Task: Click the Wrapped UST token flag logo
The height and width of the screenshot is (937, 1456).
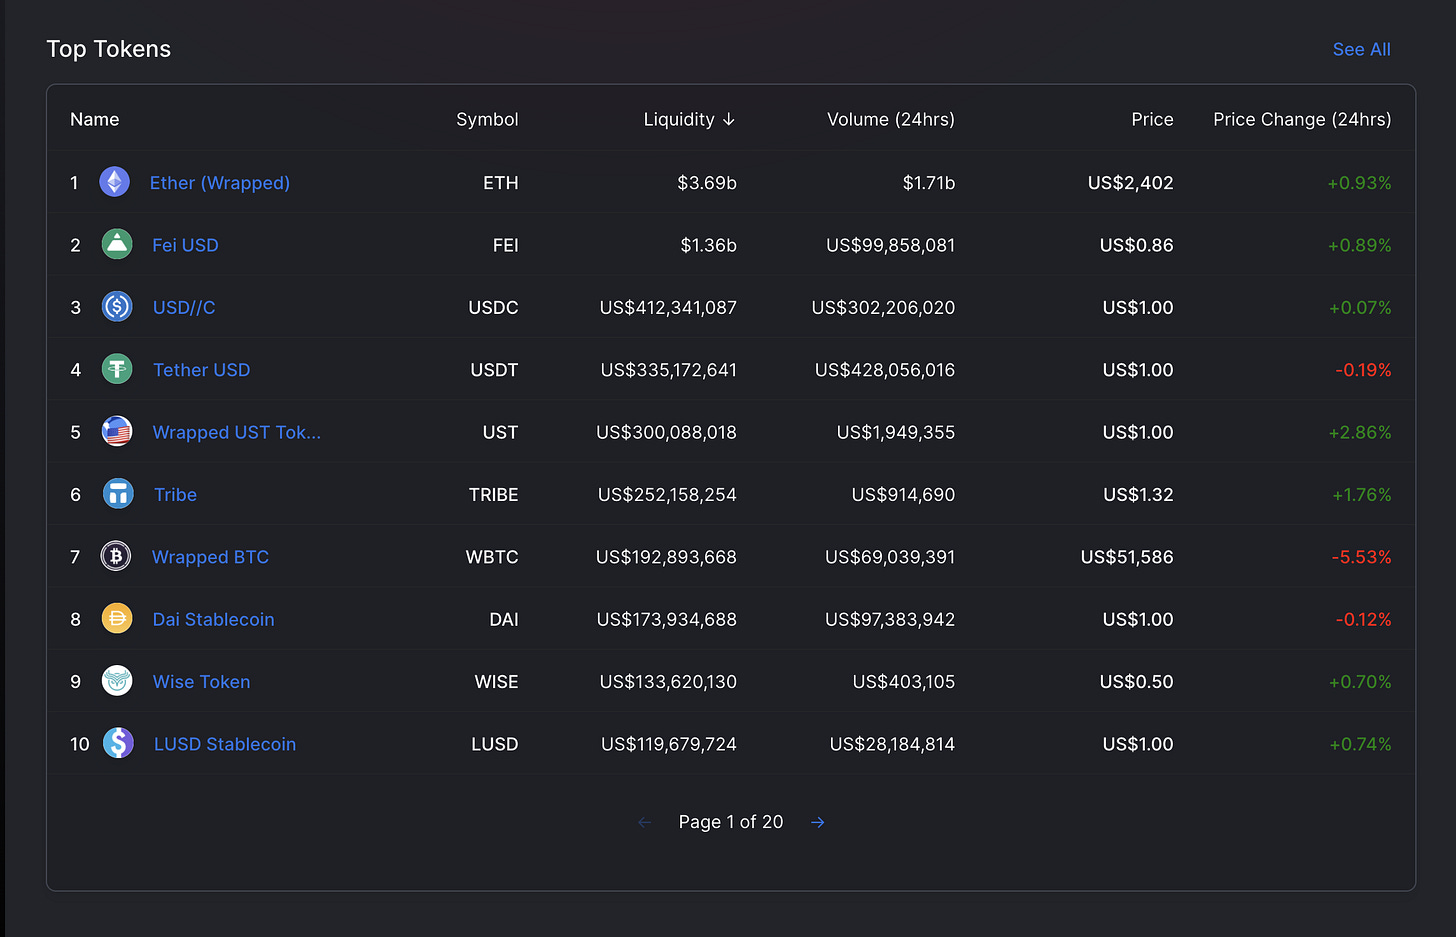Action: pyautogui.click(x=117, y=431)
